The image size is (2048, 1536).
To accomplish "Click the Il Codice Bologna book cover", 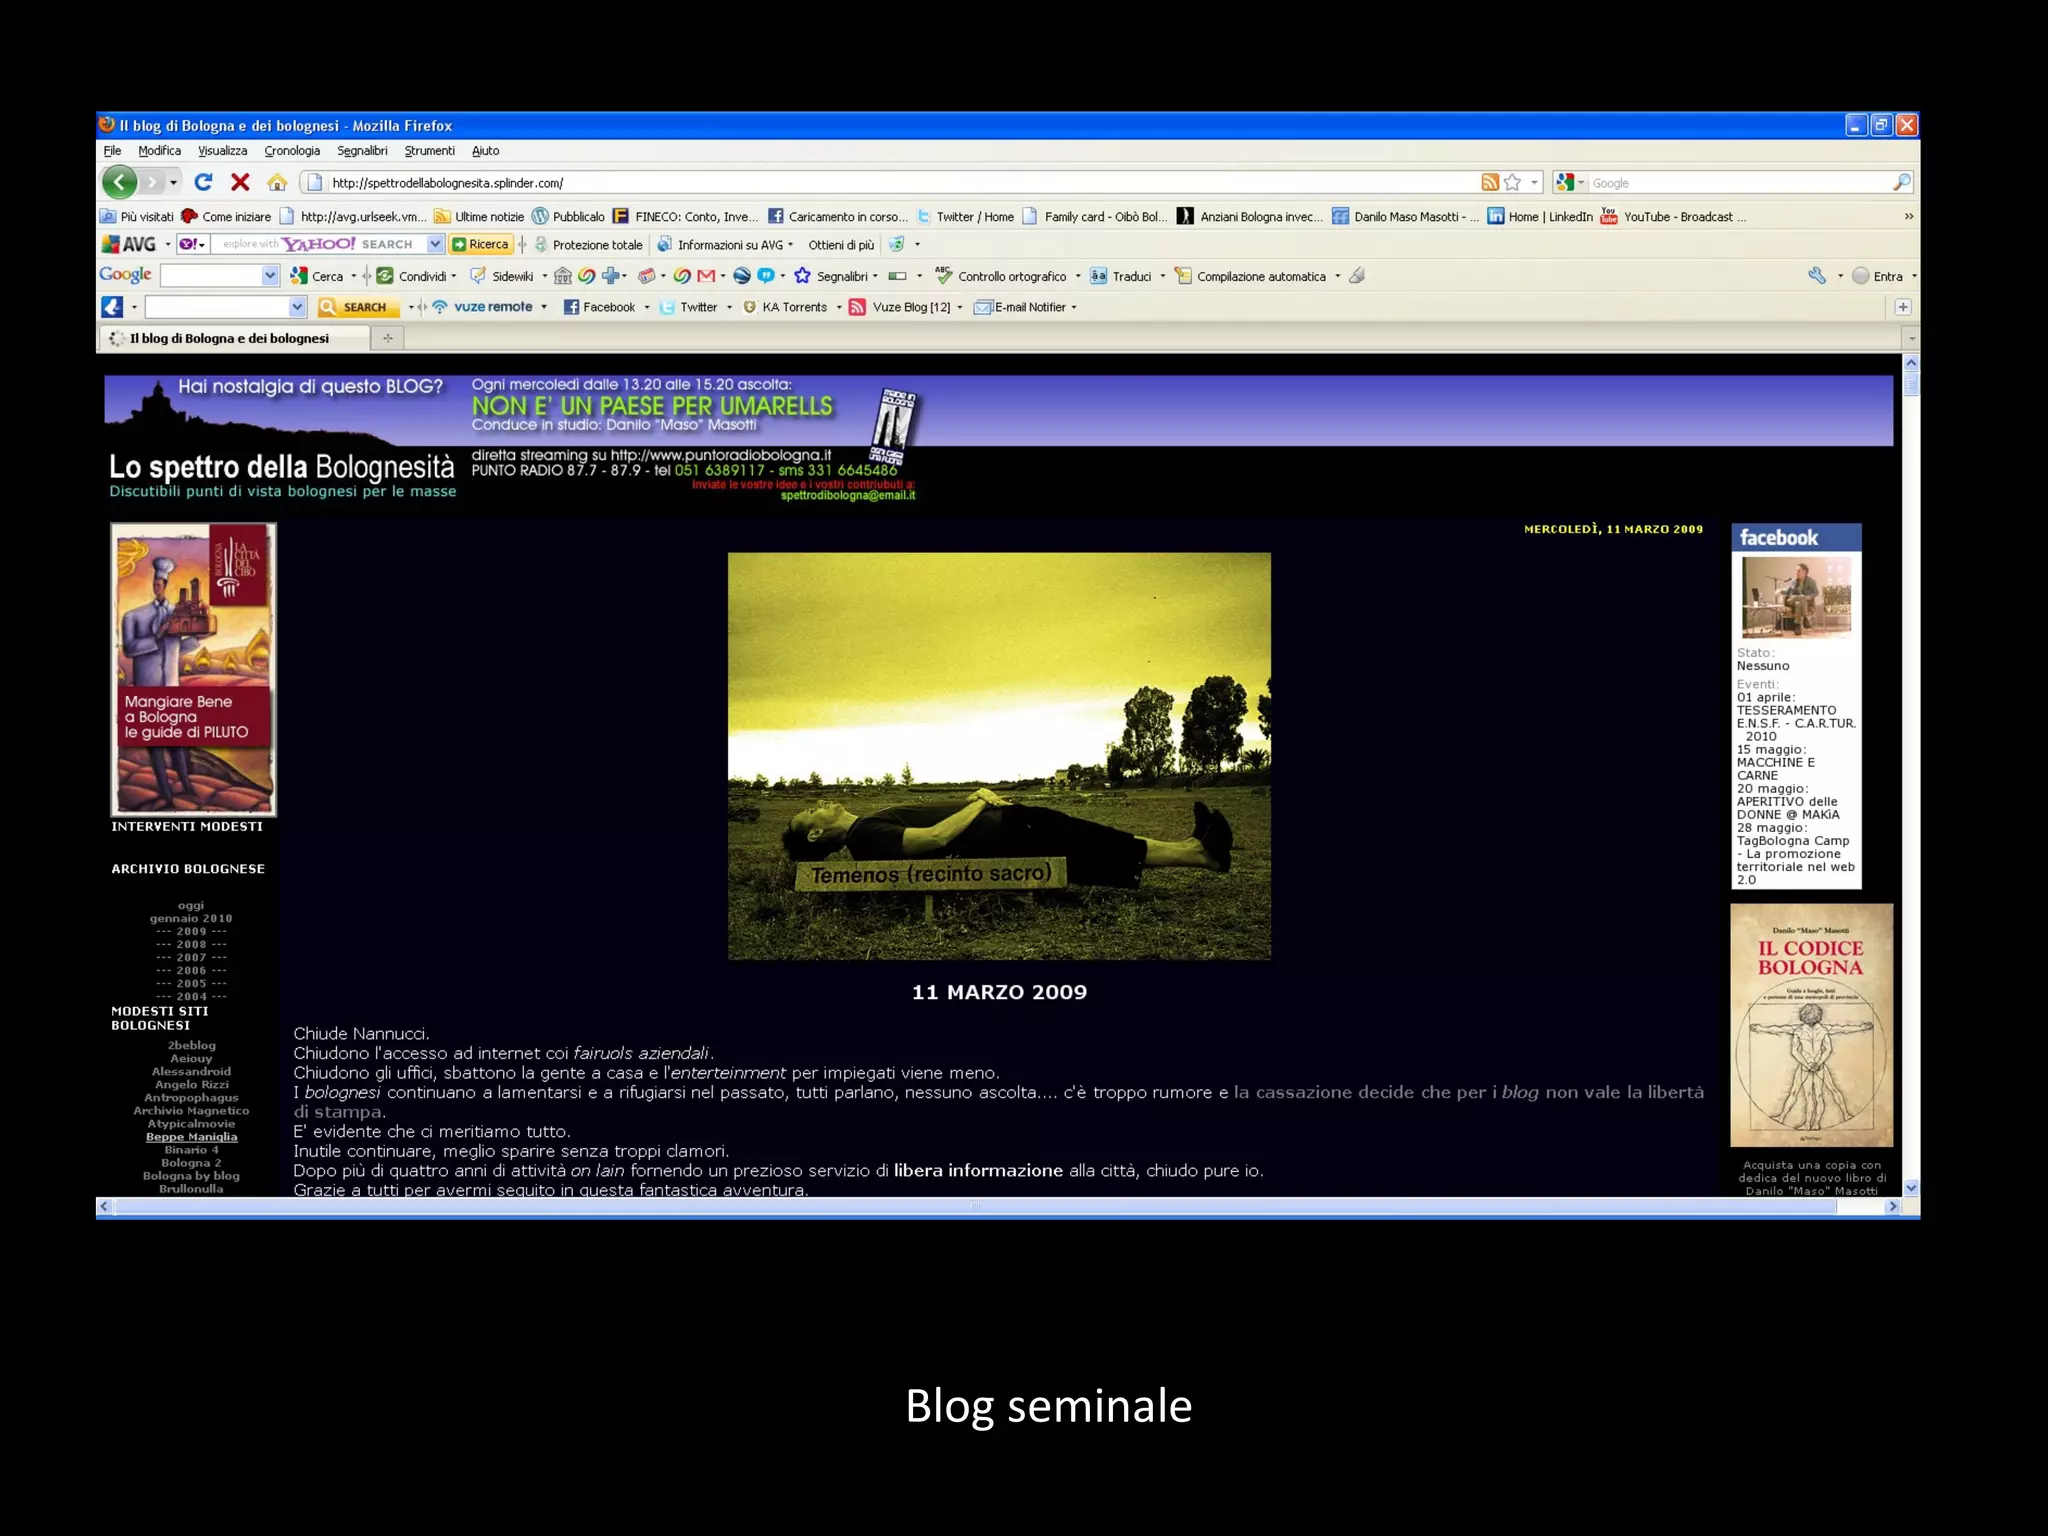I will tap(1811, 1025).
